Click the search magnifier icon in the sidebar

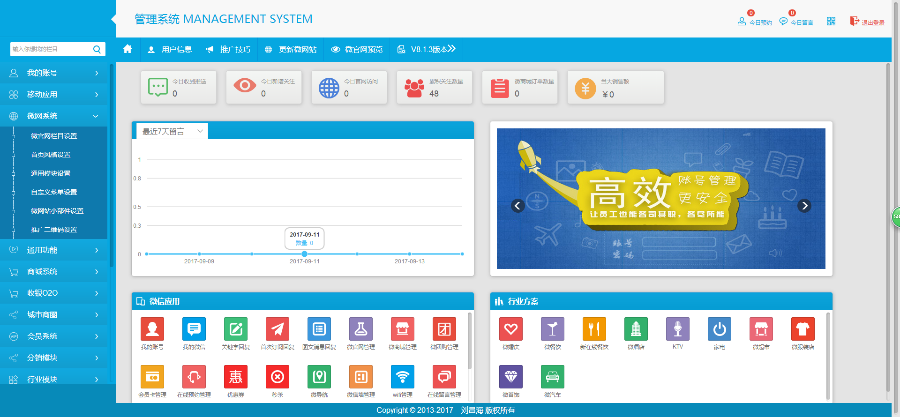coord(97,48)
